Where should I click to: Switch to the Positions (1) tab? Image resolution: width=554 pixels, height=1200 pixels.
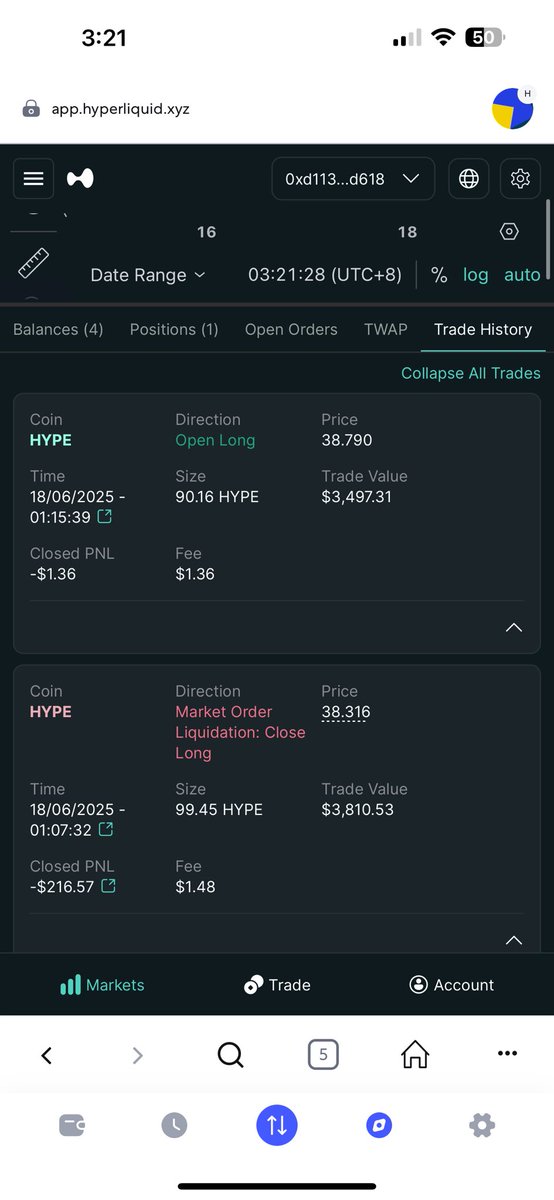tap(174, 329)
